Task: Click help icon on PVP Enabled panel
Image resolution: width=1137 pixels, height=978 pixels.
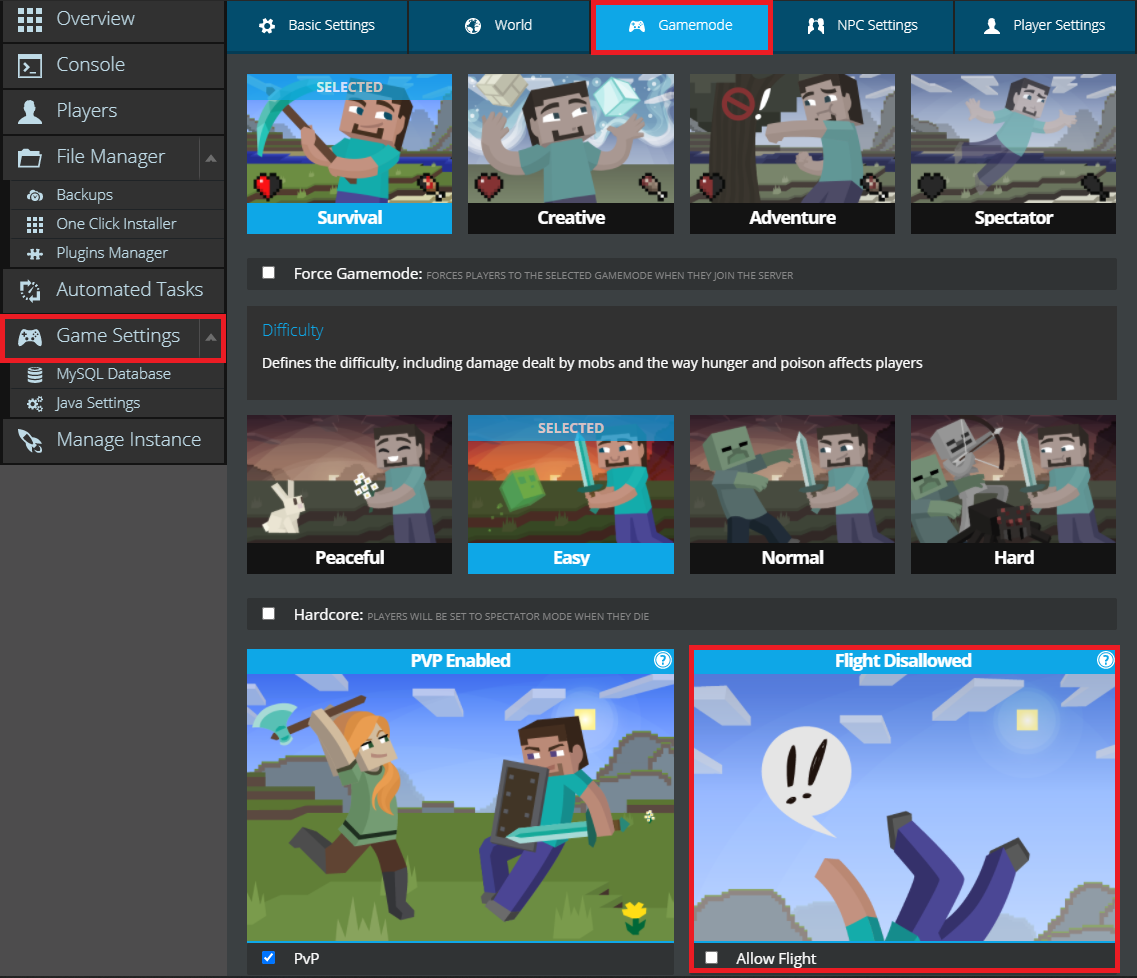Action: coord(662,660)
